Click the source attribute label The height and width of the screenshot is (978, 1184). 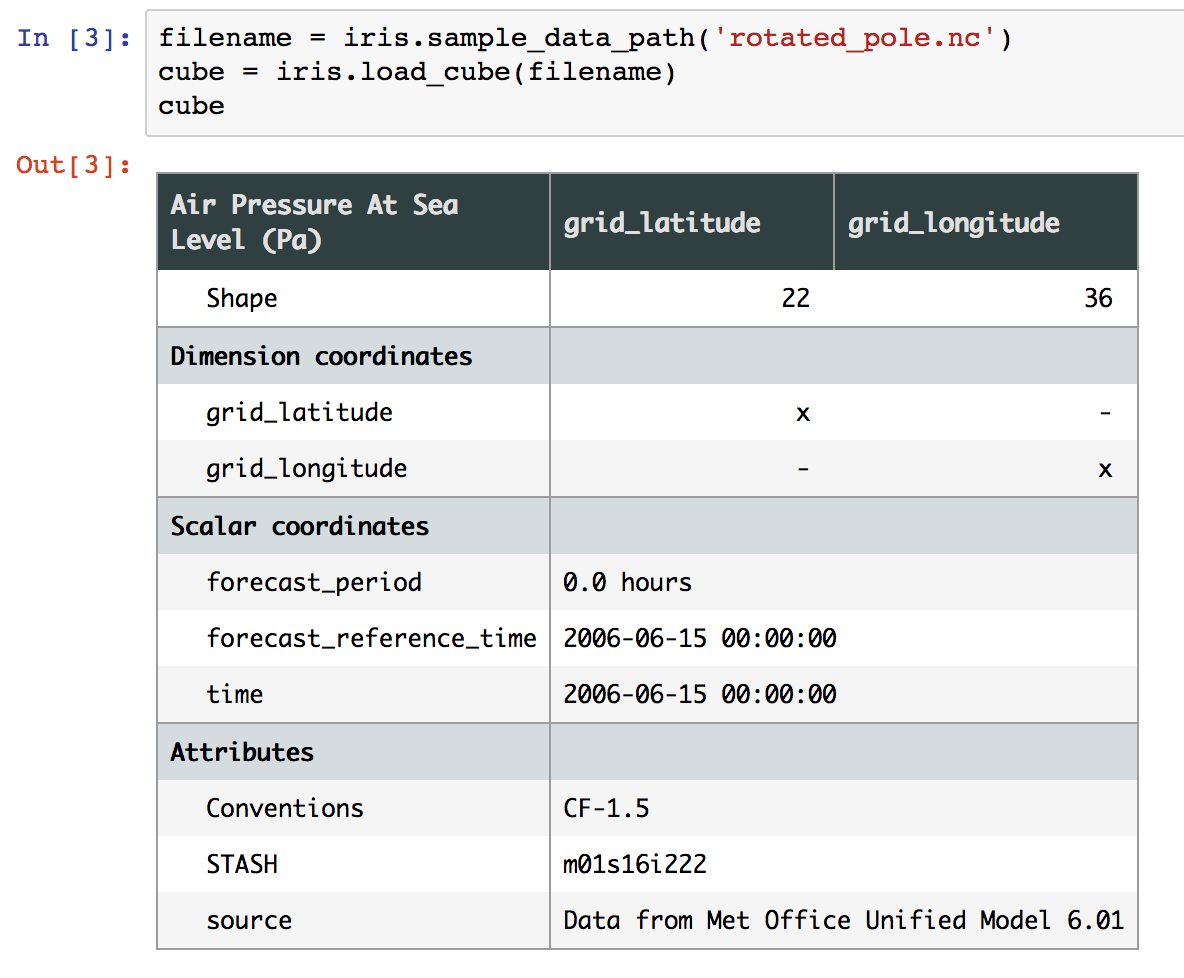click(249, 921)
